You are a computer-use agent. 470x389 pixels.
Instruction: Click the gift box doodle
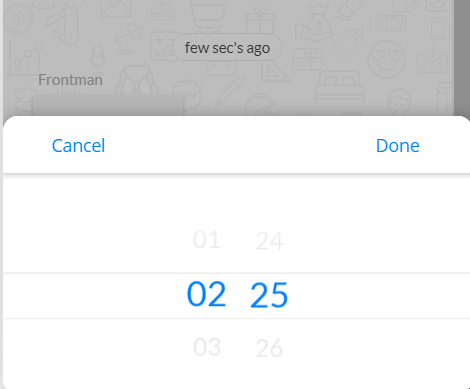260,20
